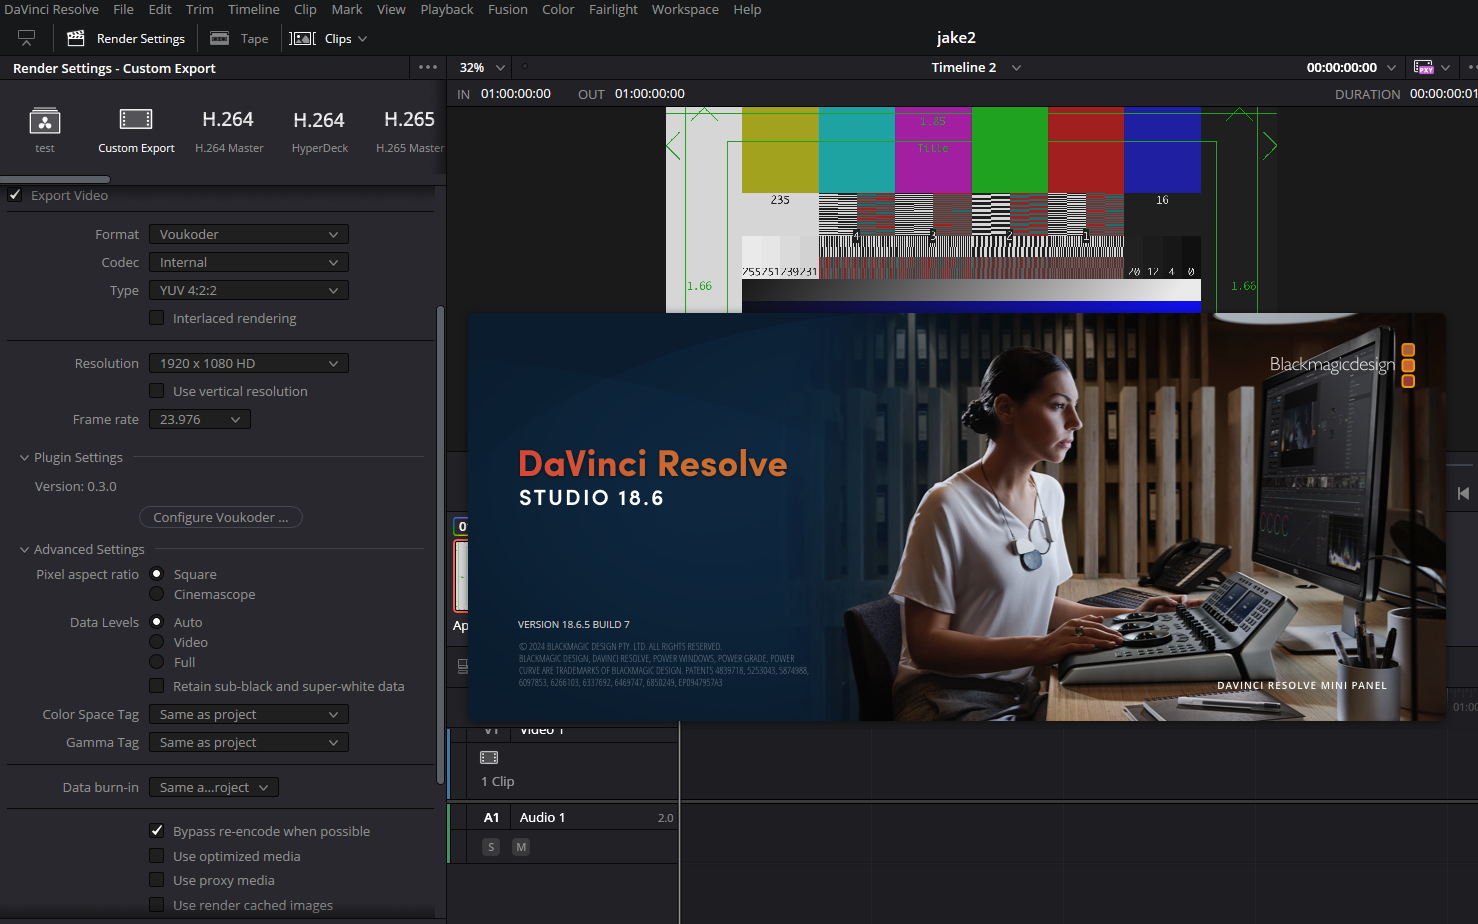Open the Timeline menu

[254, 9]
